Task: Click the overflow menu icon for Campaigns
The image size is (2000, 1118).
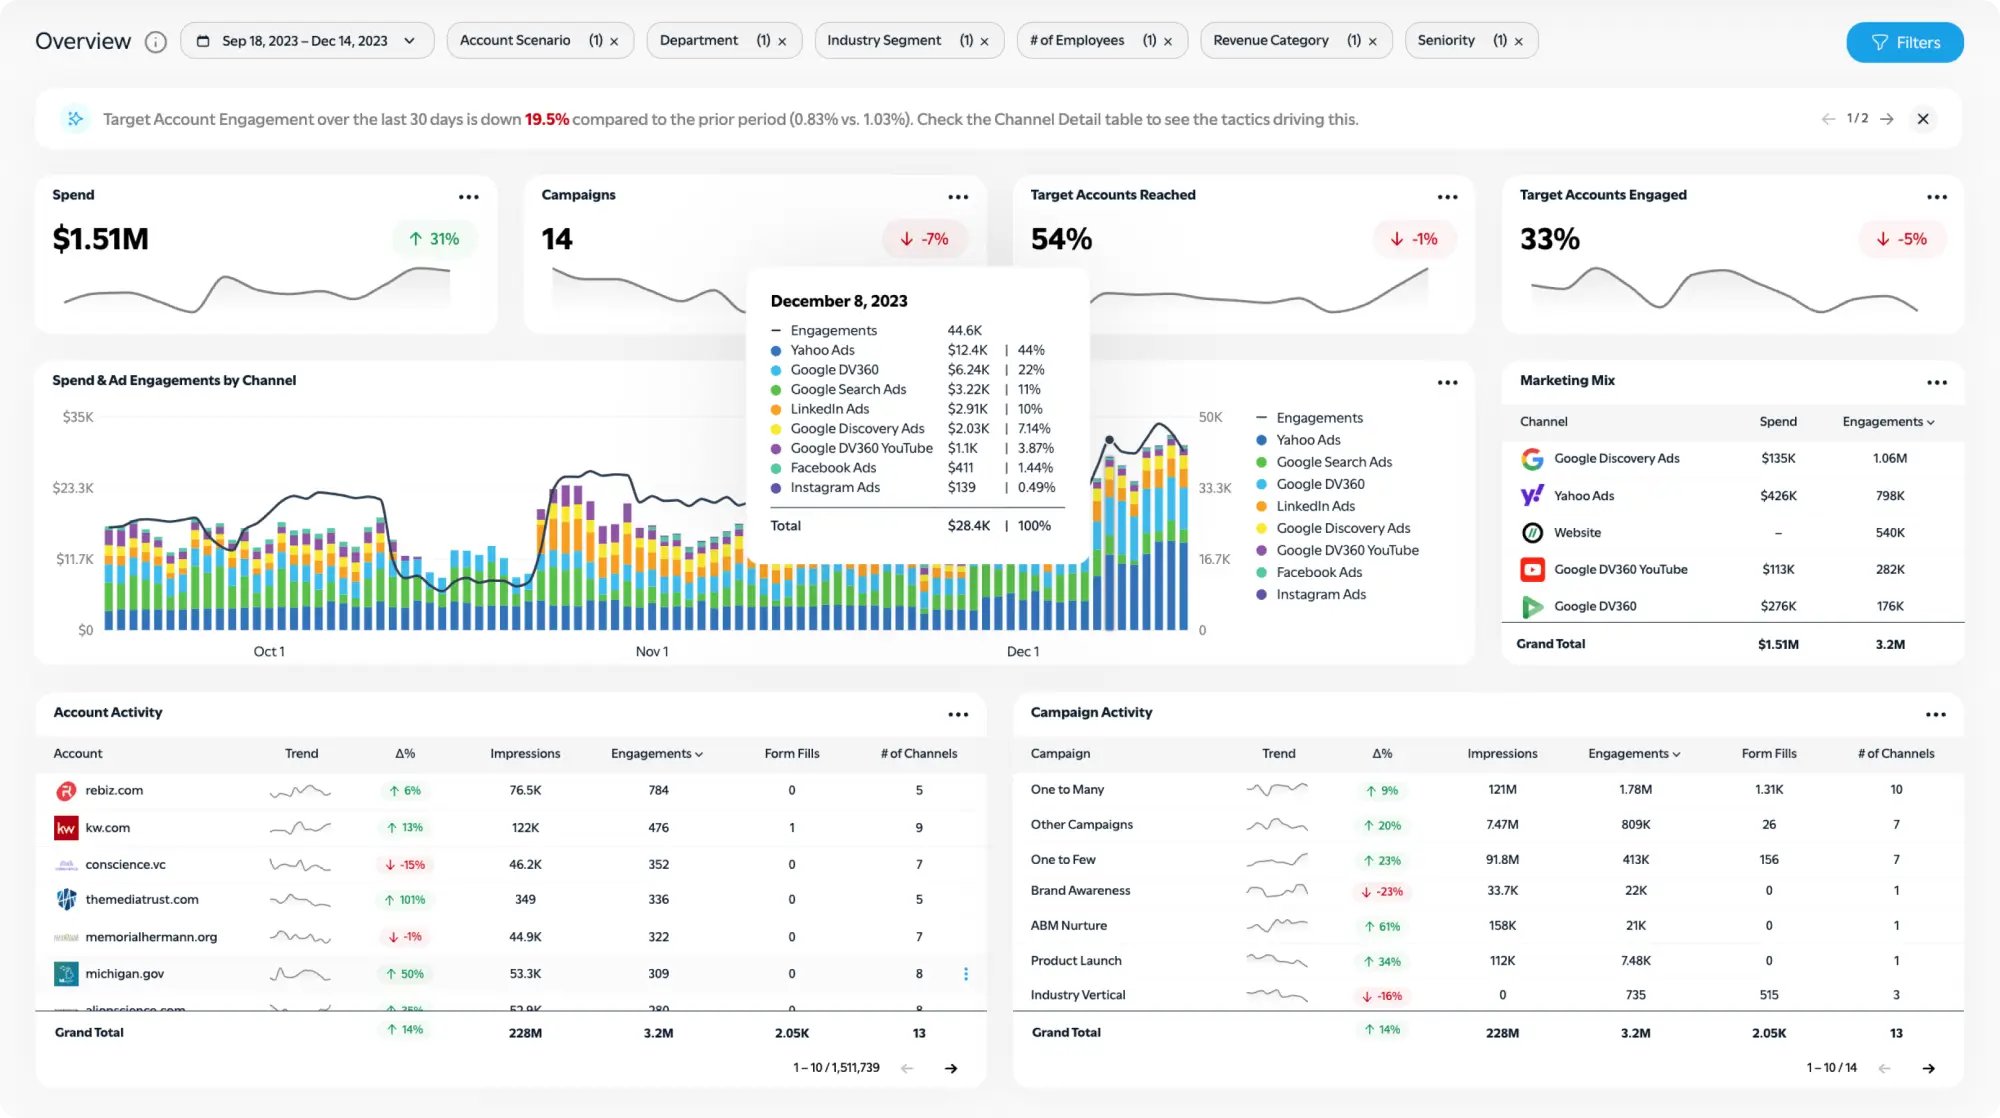Action: point(957,196)
